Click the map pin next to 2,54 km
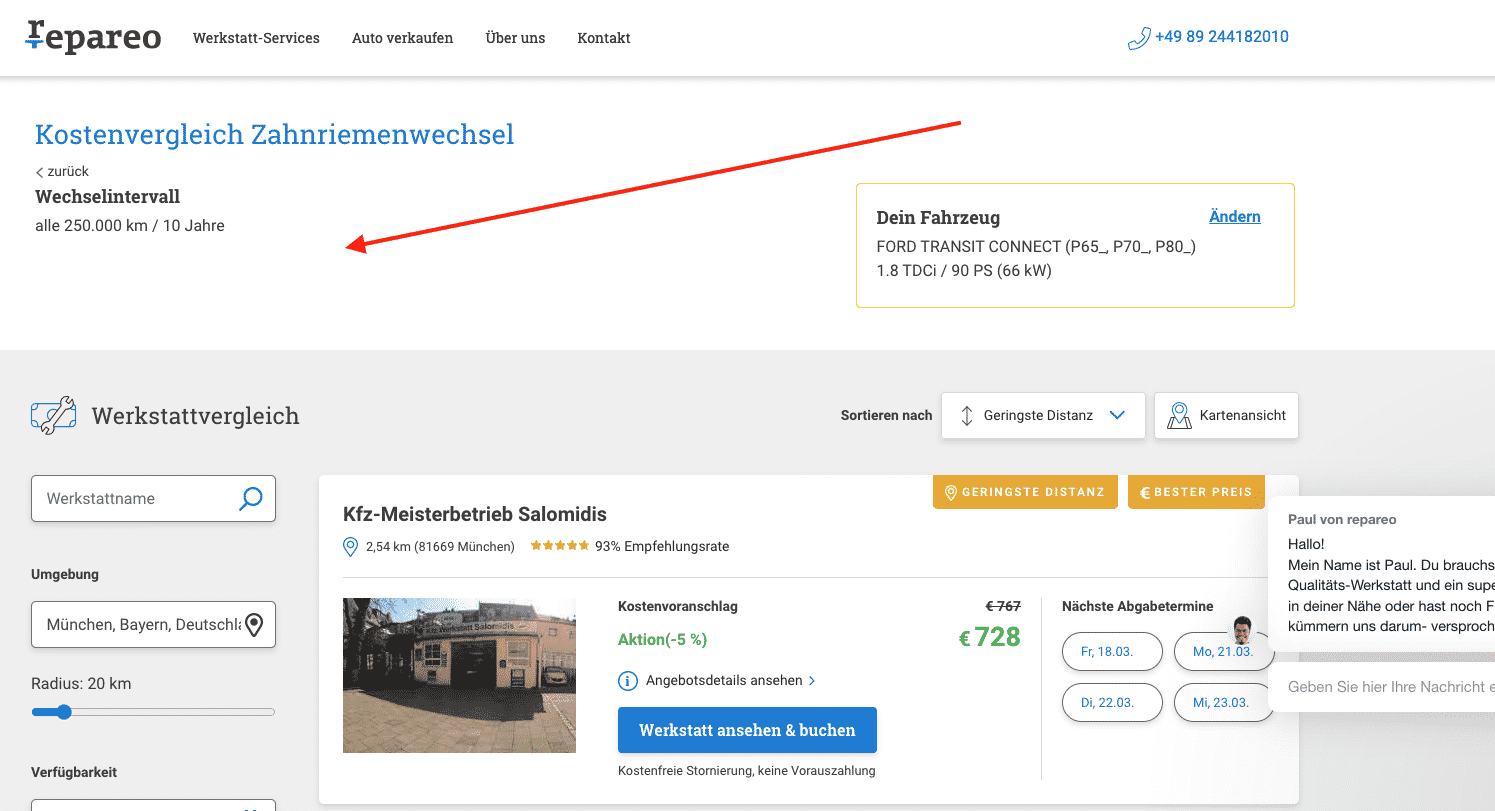 pyautogui.click(x=350, y=546)
